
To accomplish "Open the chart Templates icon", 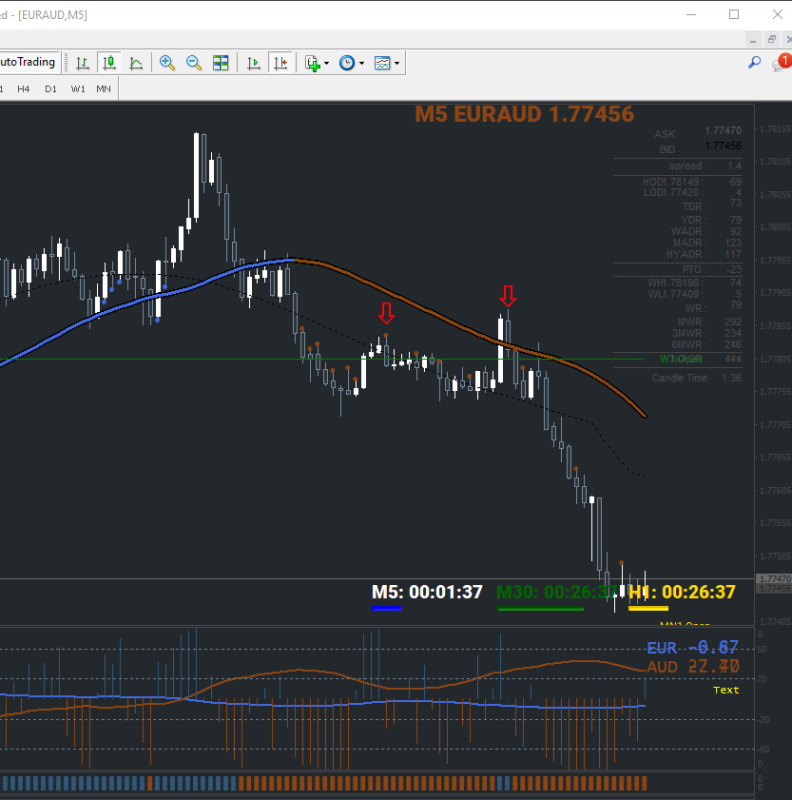I will point(382,63).
